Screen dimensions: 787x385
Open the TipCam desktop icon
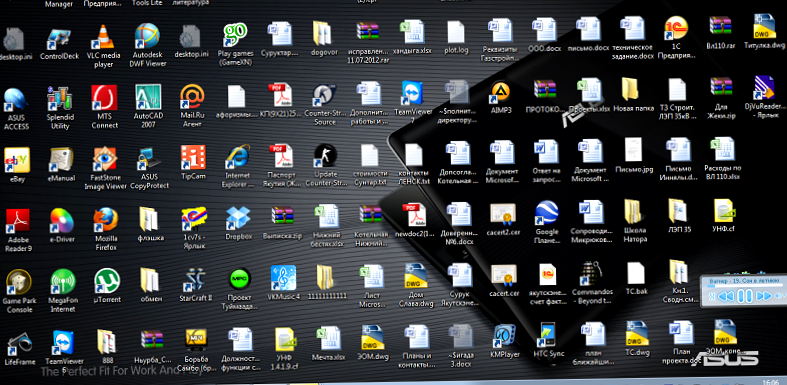point(193,164)
